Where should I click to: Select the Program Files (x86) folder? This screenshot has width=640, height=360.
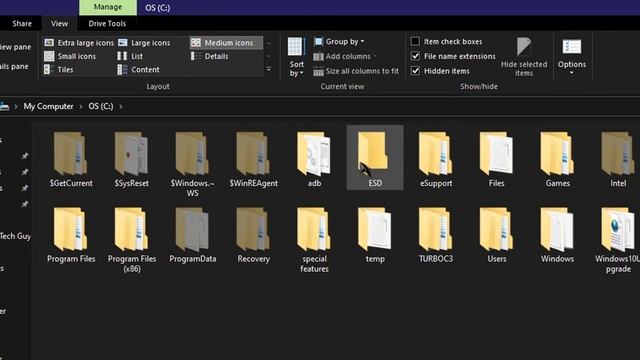click(131, 240)
